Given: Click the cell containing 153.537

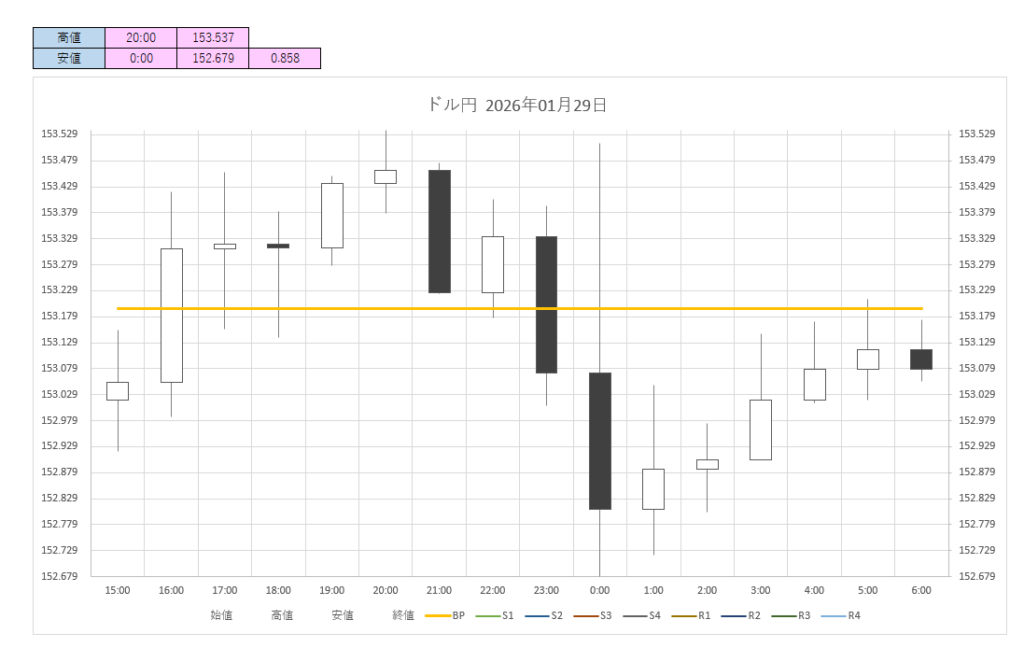Looking at the screenshot, I should [x=212, y=37].
